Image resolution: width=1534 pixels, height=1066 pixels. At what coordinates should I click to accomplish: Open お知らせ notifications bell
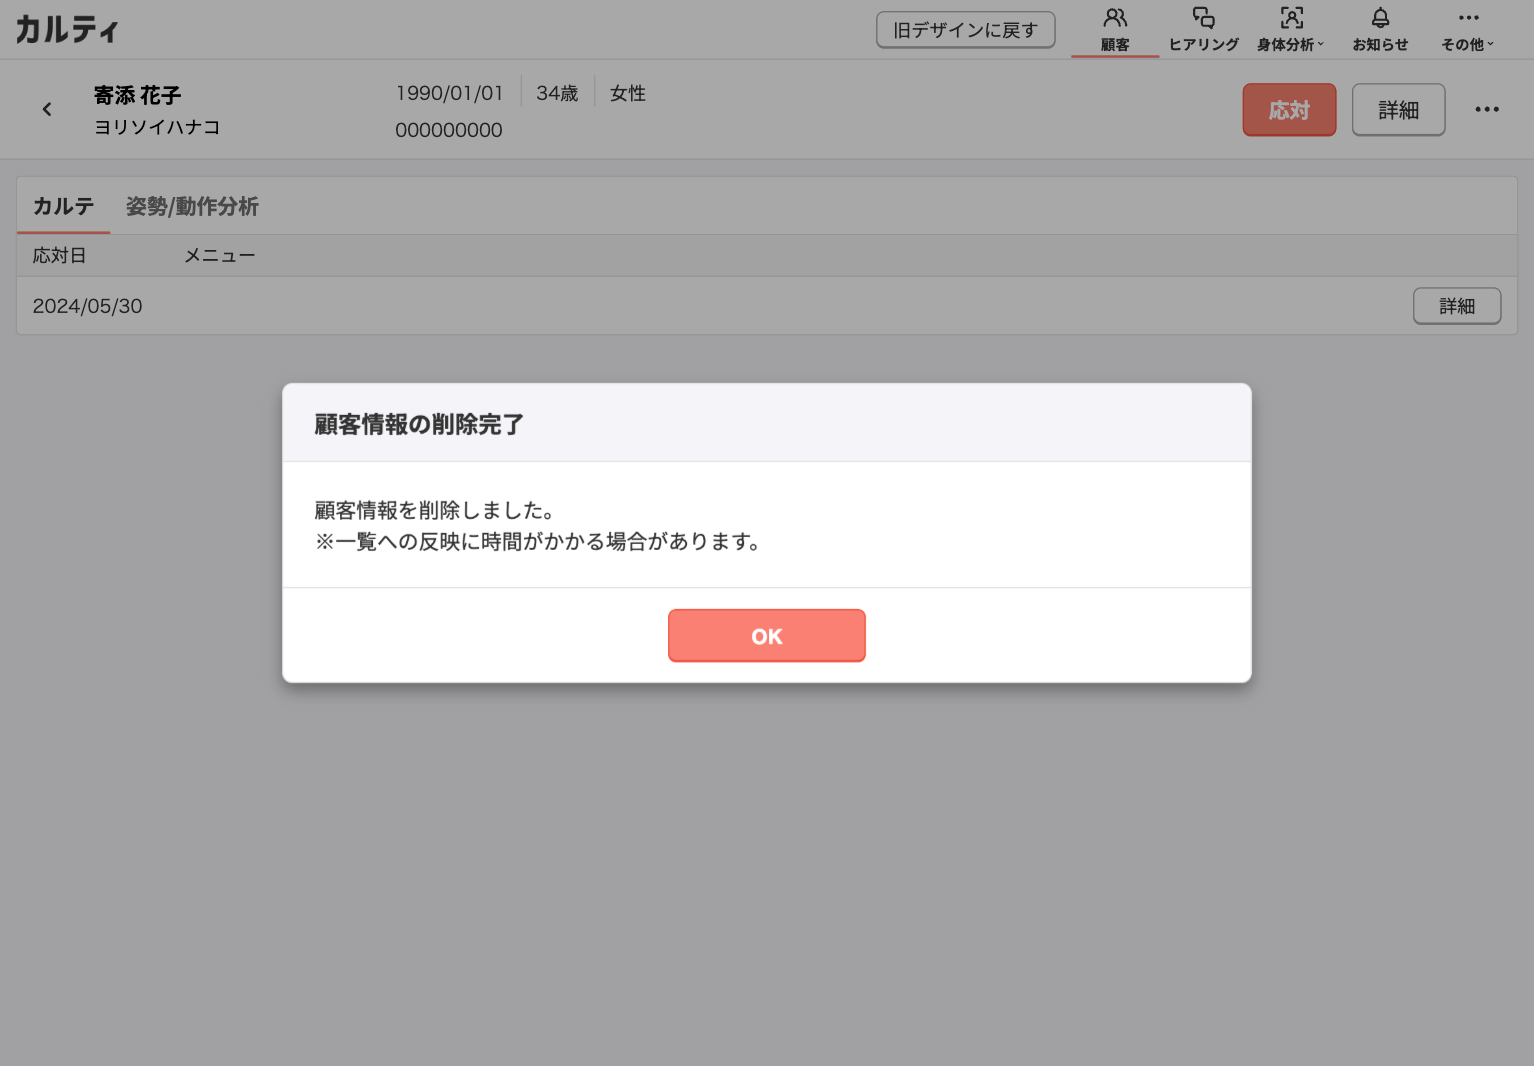coord(1380,30)
